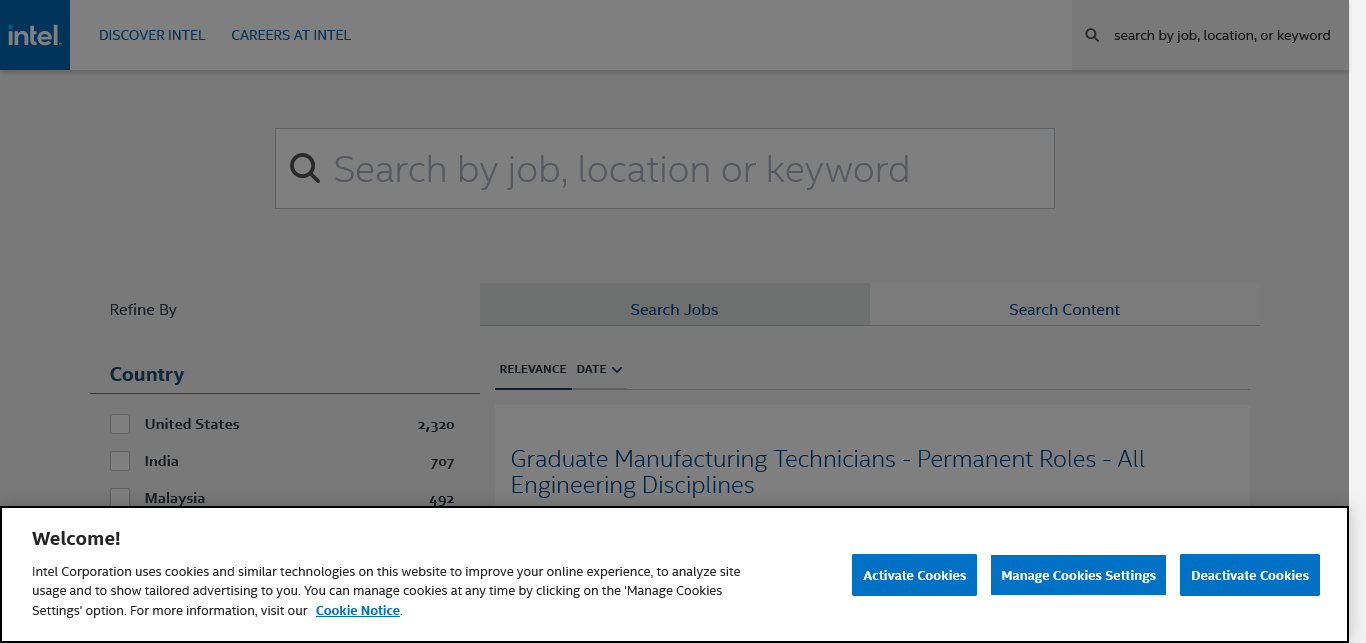Sort results by Relevance
The width and height of the screenshot is (1366, 643).
coord(533,369)
